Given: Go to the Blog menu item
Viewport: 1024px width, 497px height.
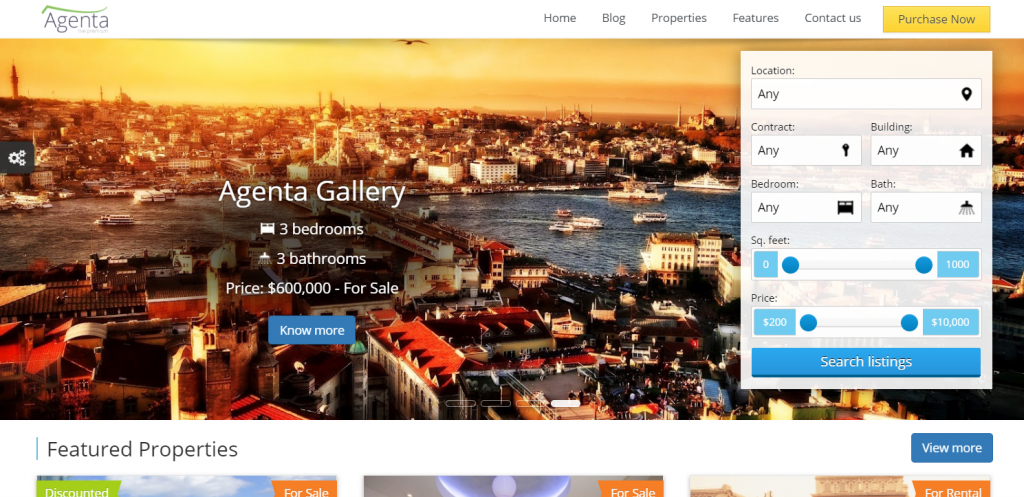Looking at the screenshot, I should 614,18.
